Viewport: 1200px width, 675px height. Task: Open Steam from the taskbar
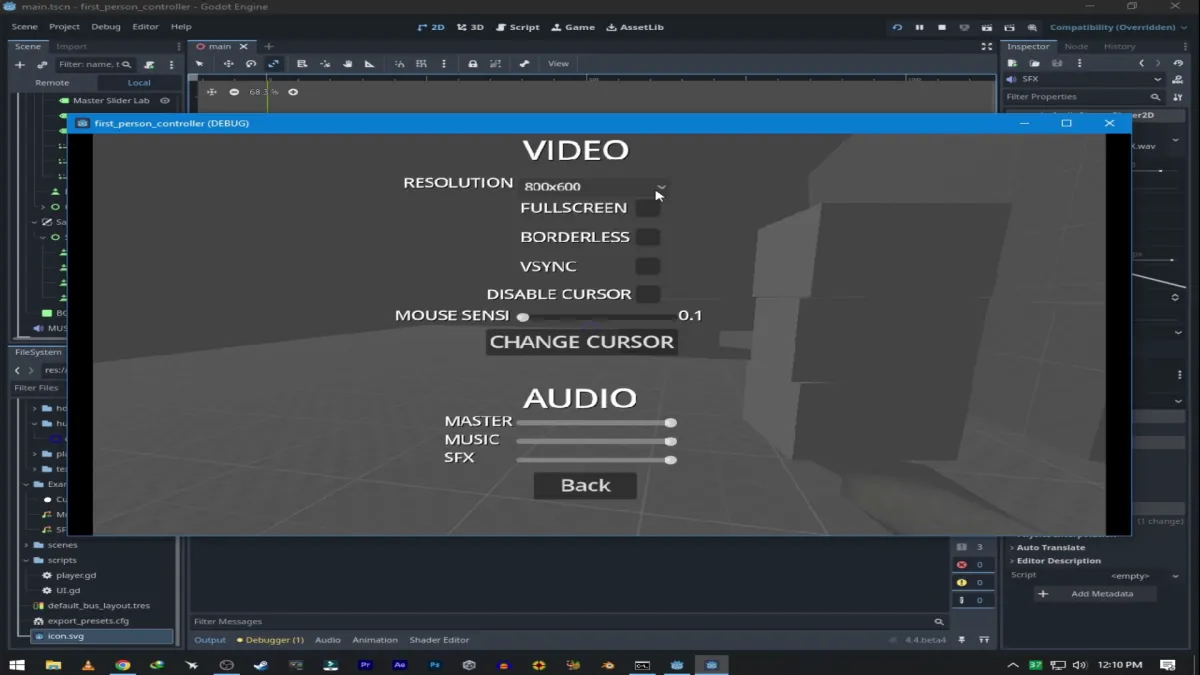[x=261, y=664]
